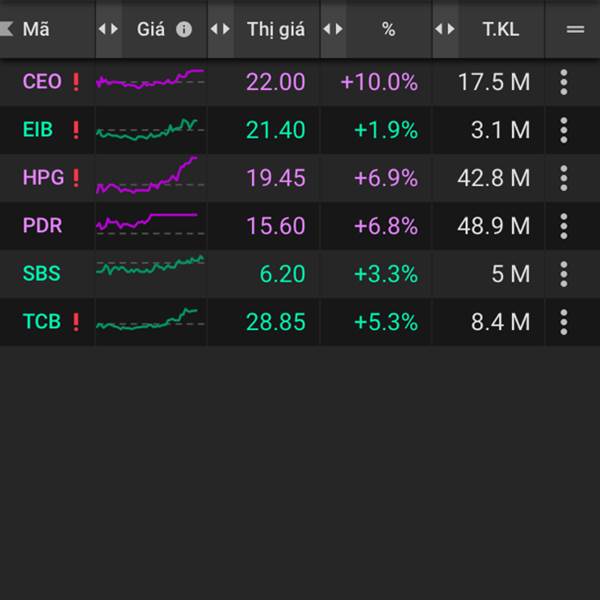Sort by the Mã column header

[36, 29]
